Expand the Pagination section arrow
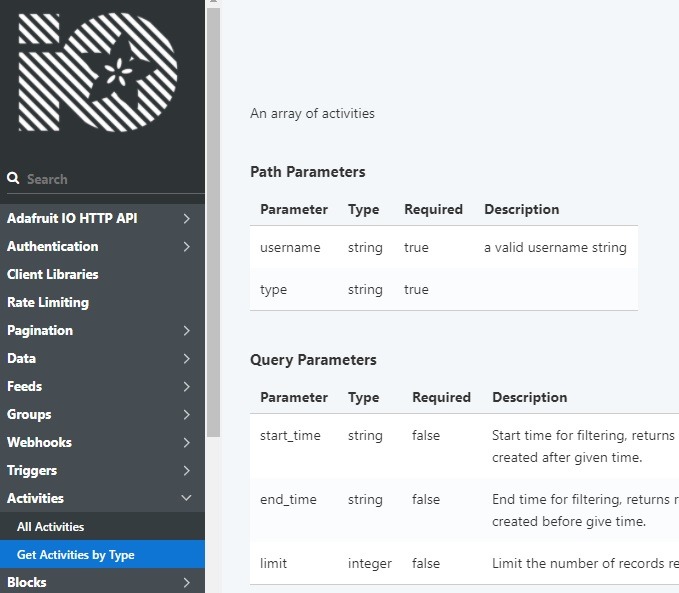Image resolution: width=679 pixels, height=593 pixels. click(187, 331)
